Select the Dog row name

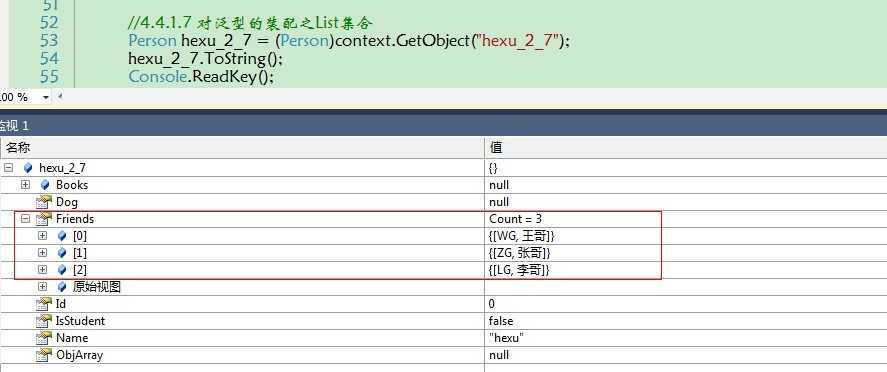(x=67, y=202)
